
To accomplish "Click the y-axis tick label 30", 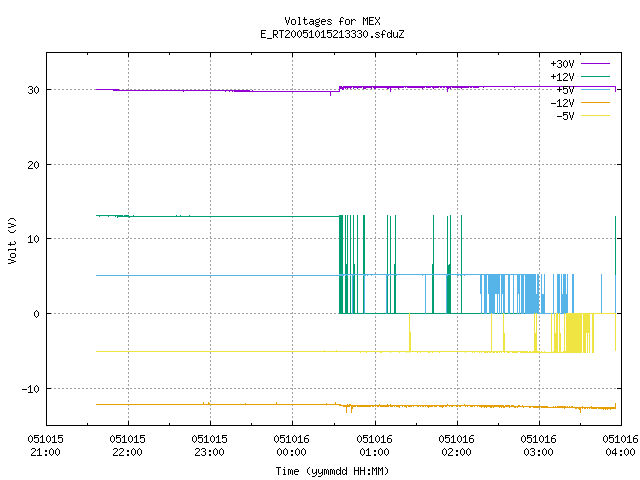I will coord(33,90).
